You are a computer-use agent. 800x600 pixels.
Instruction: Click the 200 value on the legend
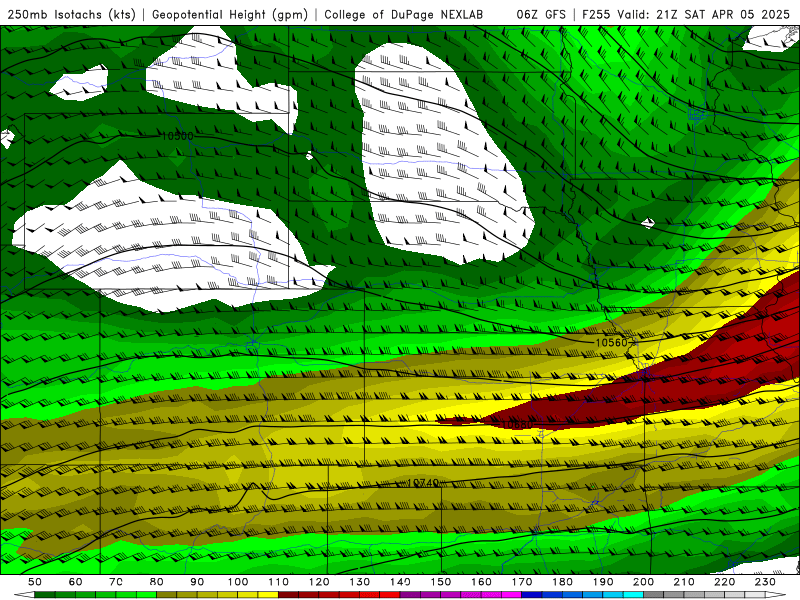point(644,582)
